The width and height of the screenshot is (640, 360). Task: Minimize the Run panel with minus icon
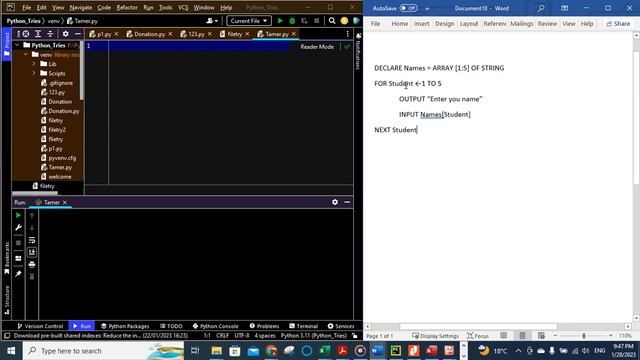pyautogui.click(x=347, y=202)
